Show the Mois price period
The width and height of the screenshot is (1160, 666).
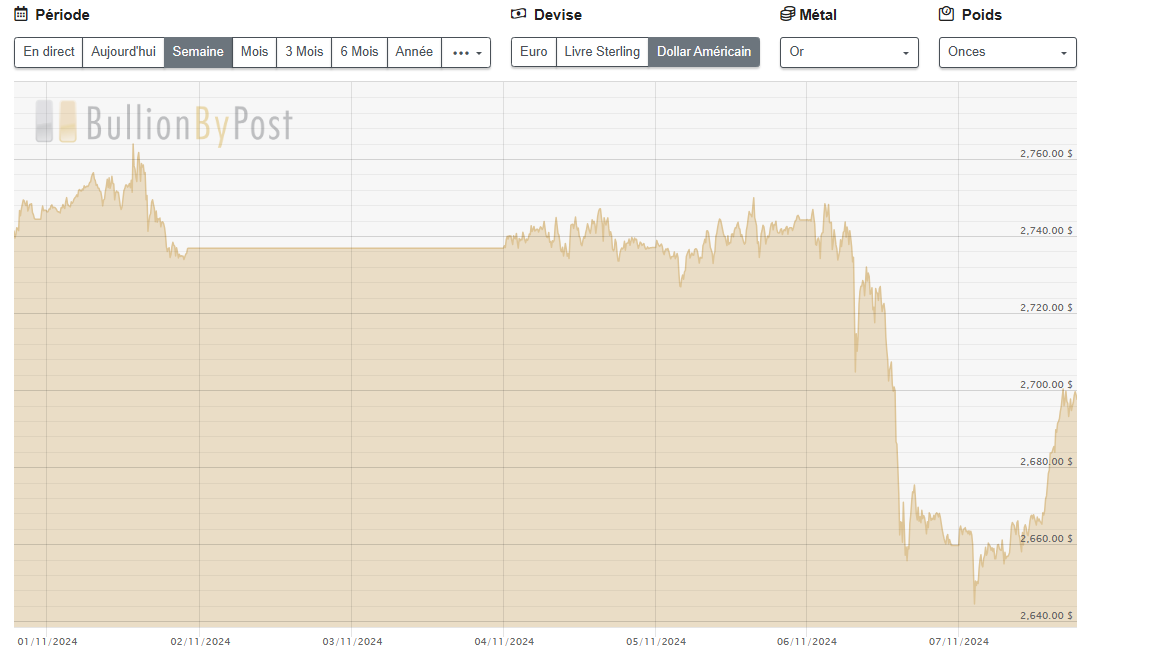tap(254, 52)
